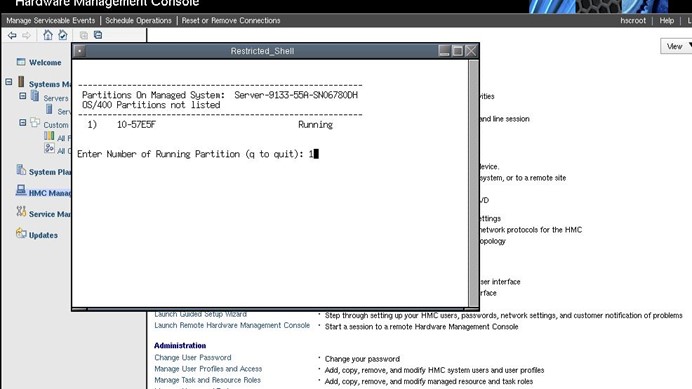
Task: Open Manage User Profiles and Access link
Action: point(208,369)
